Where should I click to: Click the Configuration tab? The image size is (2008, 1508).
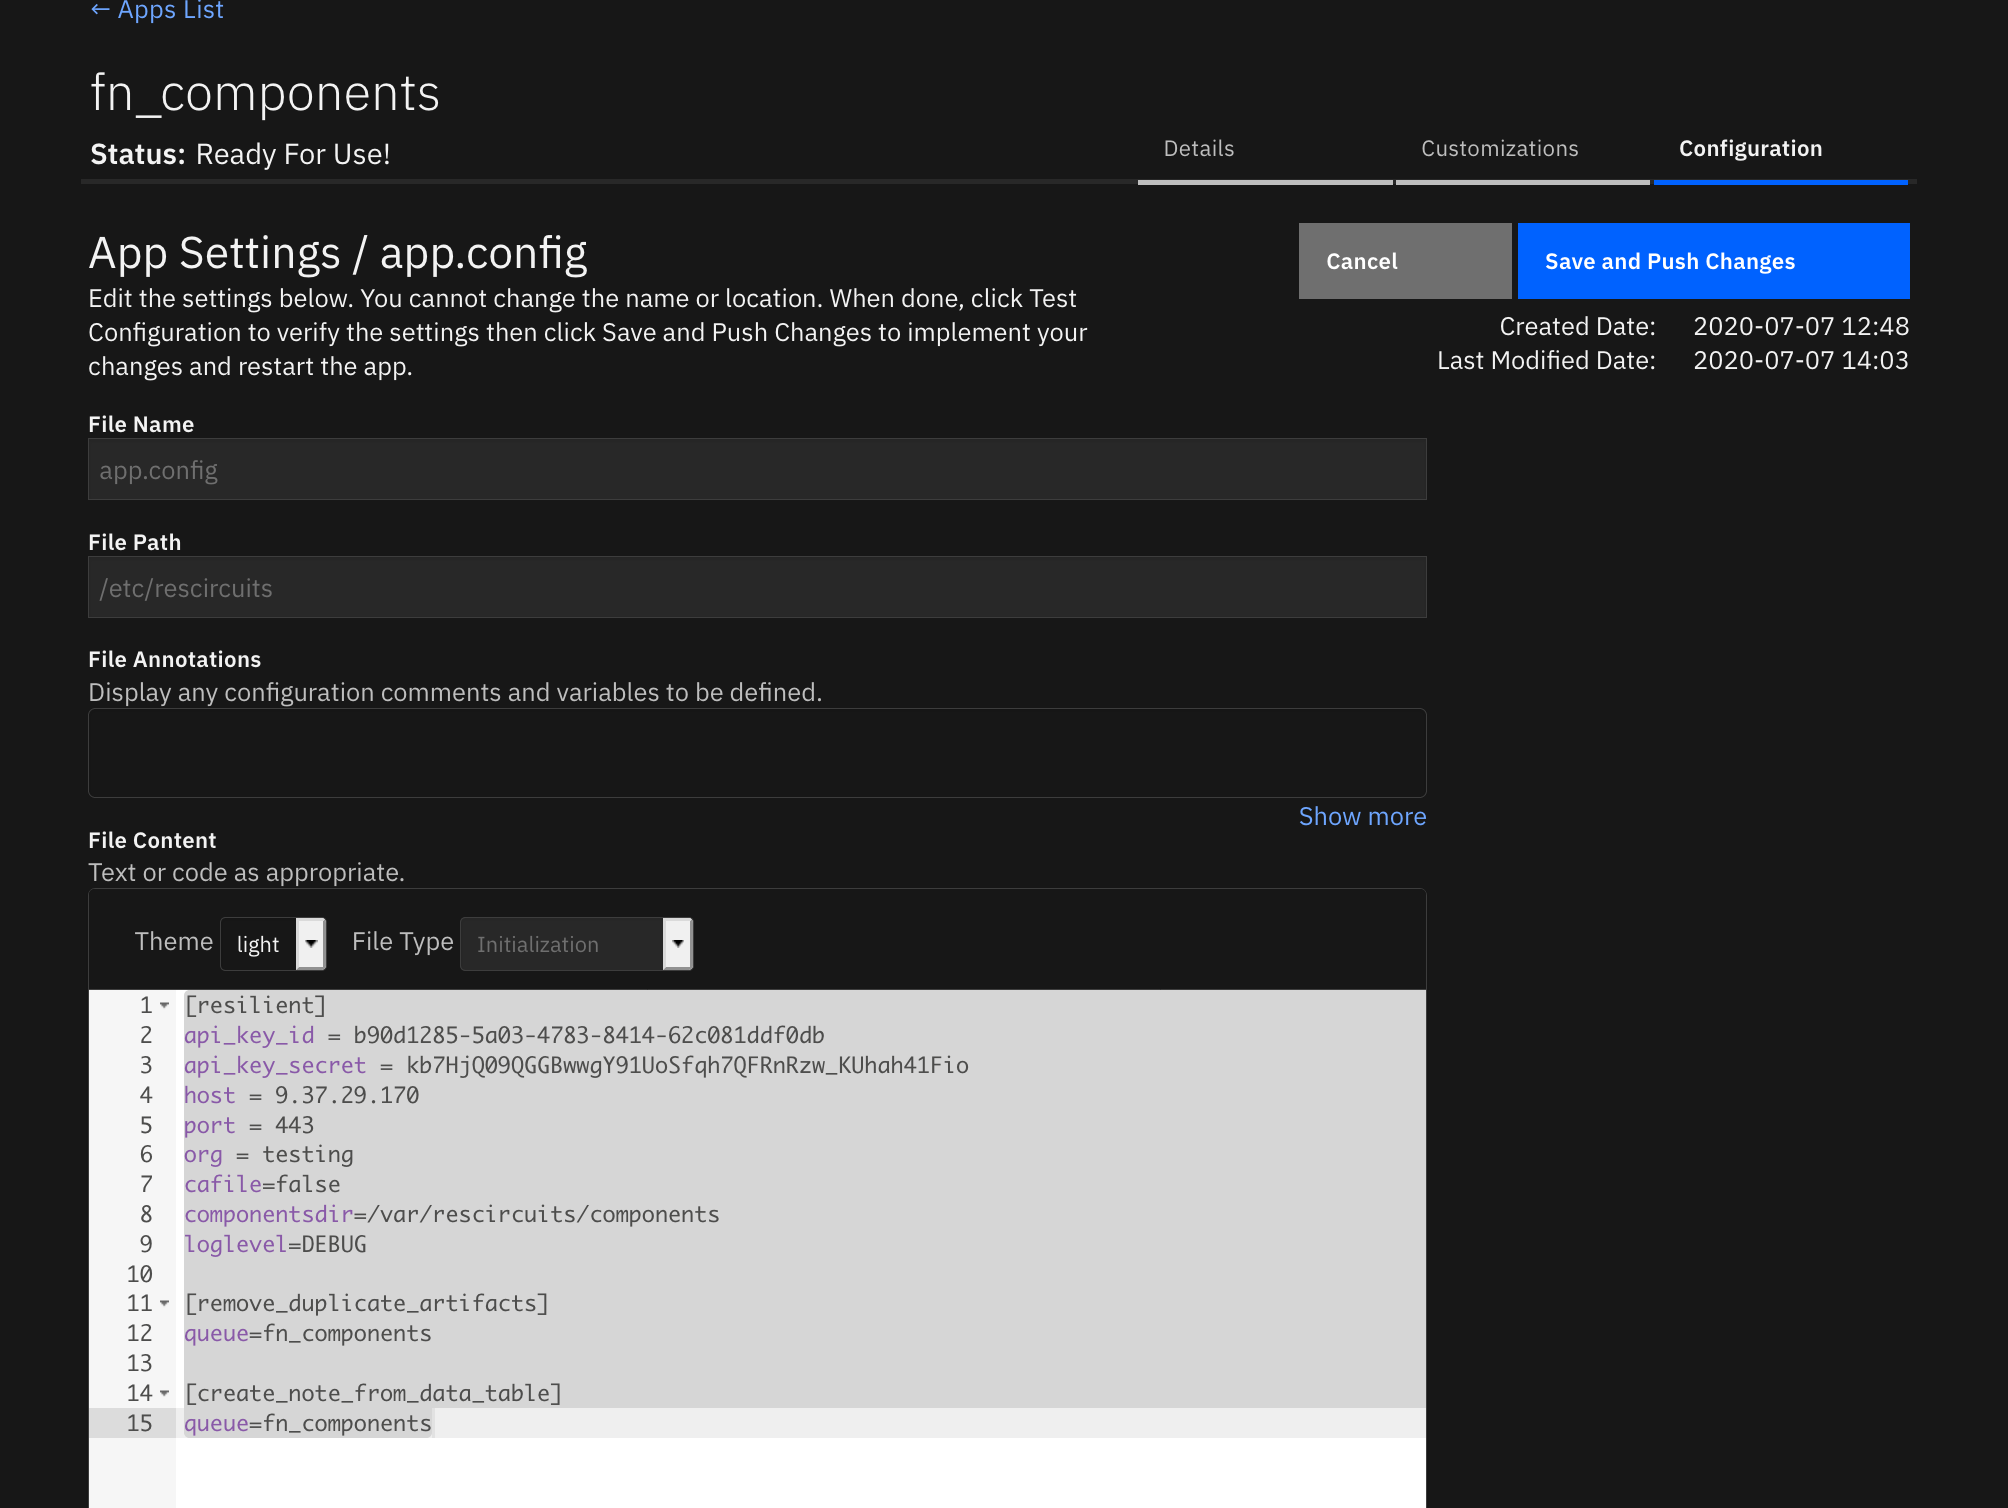tap(1751, 147)
